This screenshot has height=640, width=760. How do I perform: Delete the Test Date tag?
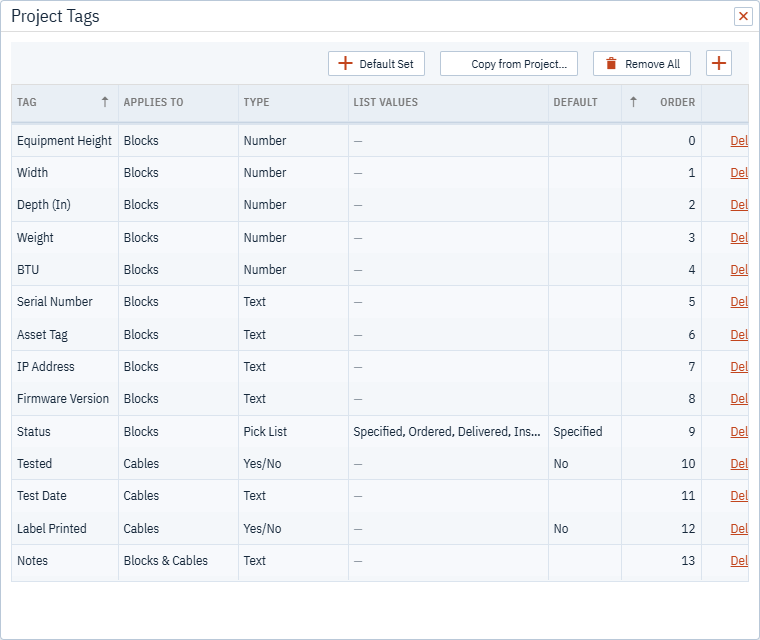click(739, 496)
